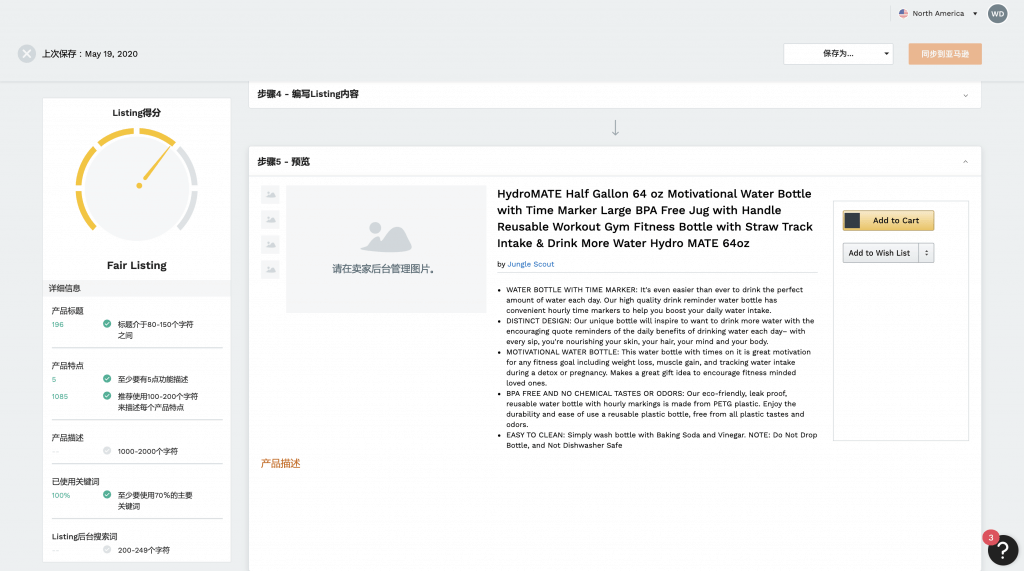Expand the 步骤4 编写Listing内容 section
This screenshot has height=571, width=1024.
pos(965,95)
